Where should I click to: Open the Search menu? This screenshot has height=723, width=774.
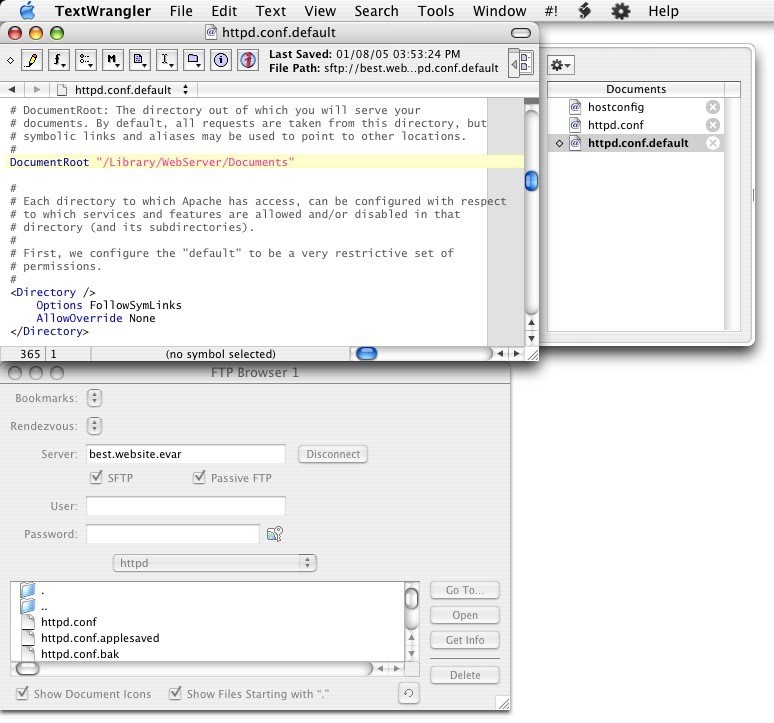point(376,11)
